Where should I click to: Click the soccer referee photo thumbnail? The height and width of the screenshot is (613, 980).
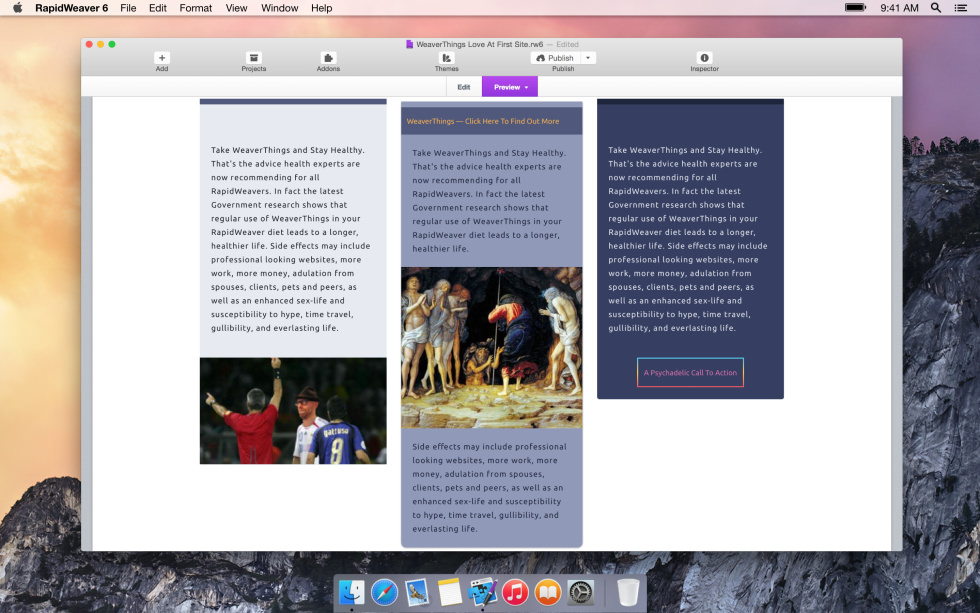click(293, 411)
